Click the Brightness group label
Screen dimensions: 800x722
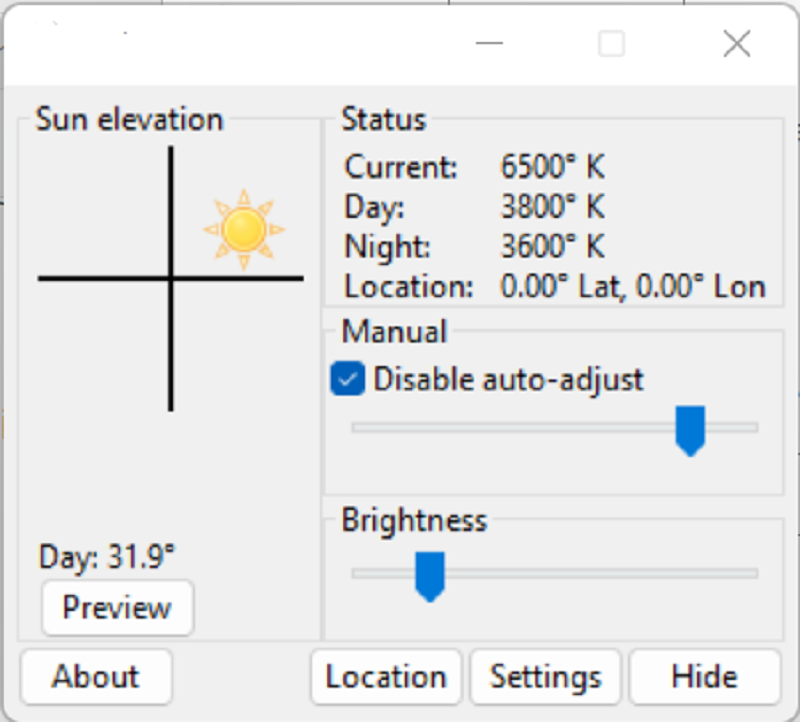coord(414,520)
